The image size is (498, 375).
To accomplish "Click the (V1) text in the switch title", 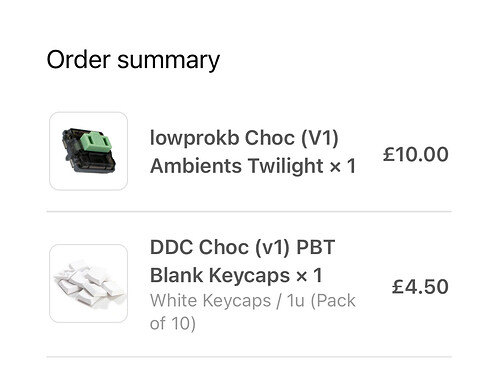I will click(320, 138).
